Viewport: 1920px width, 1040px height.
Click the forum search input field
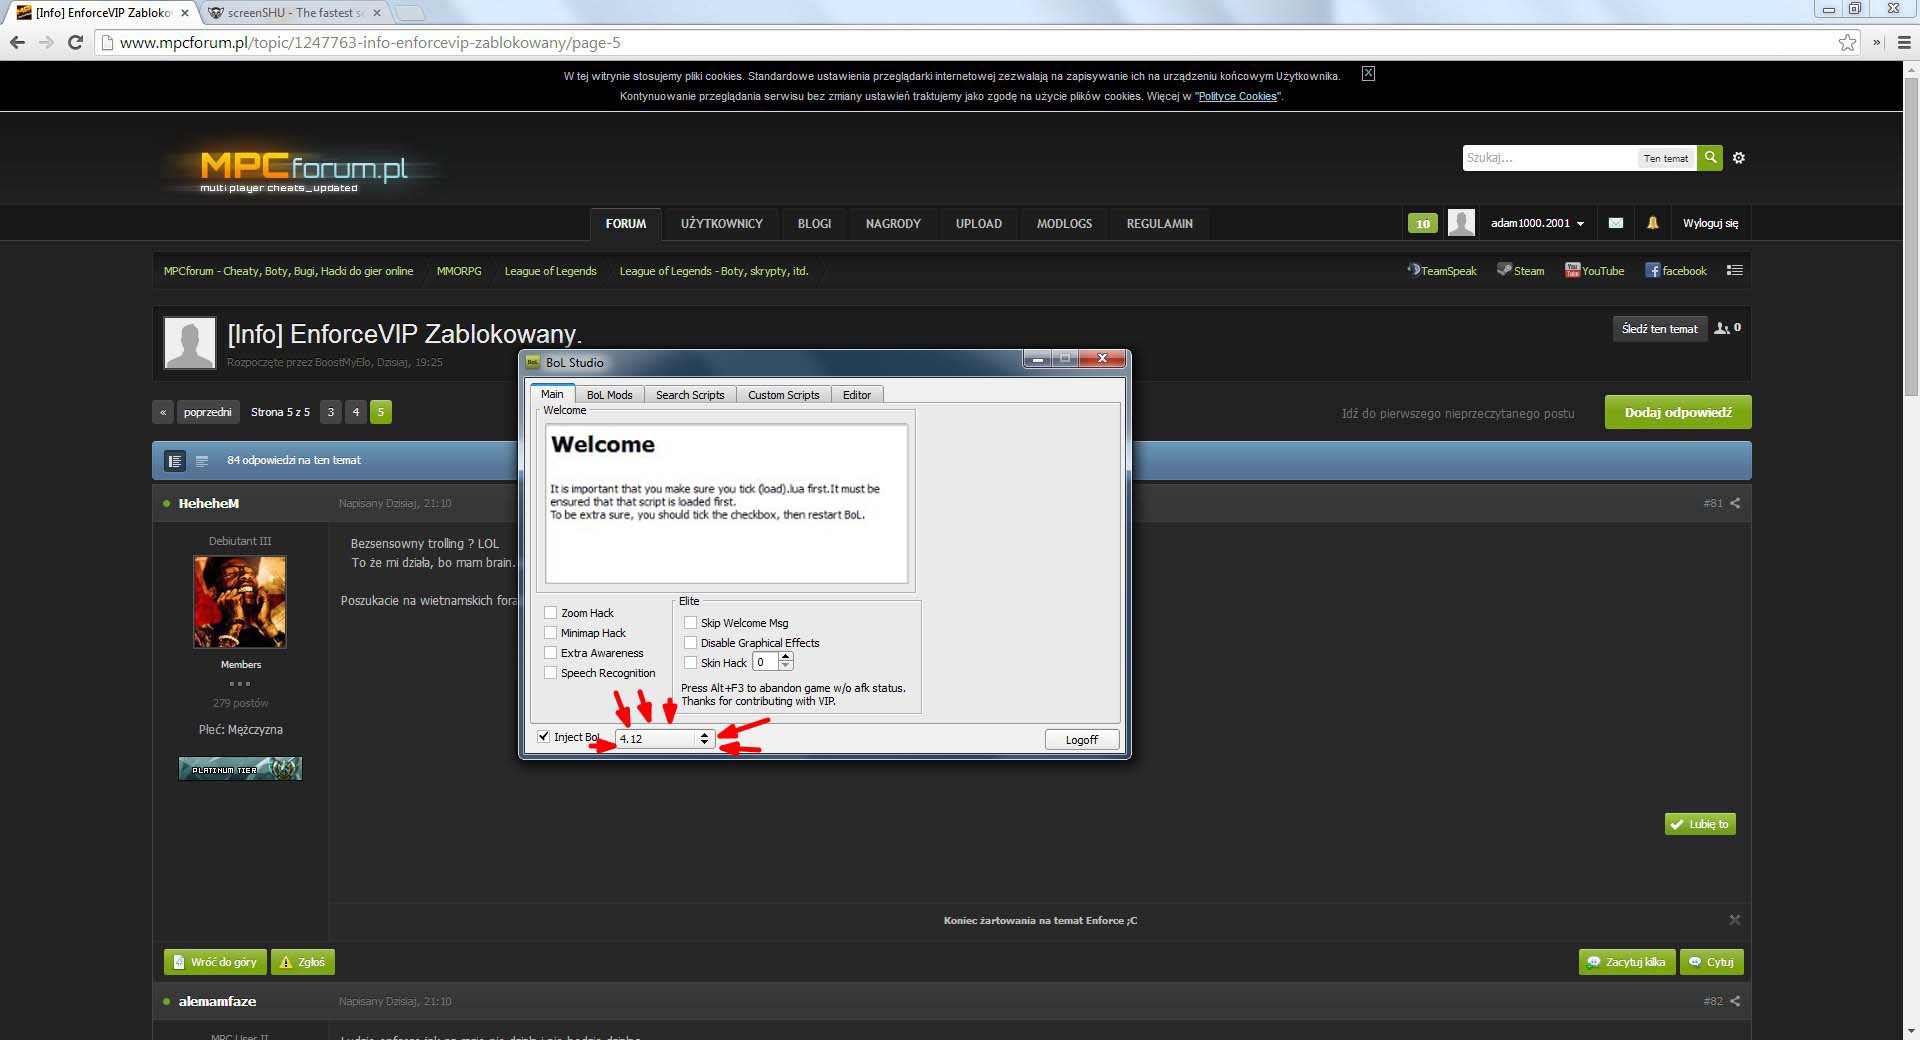[1549, 158]
